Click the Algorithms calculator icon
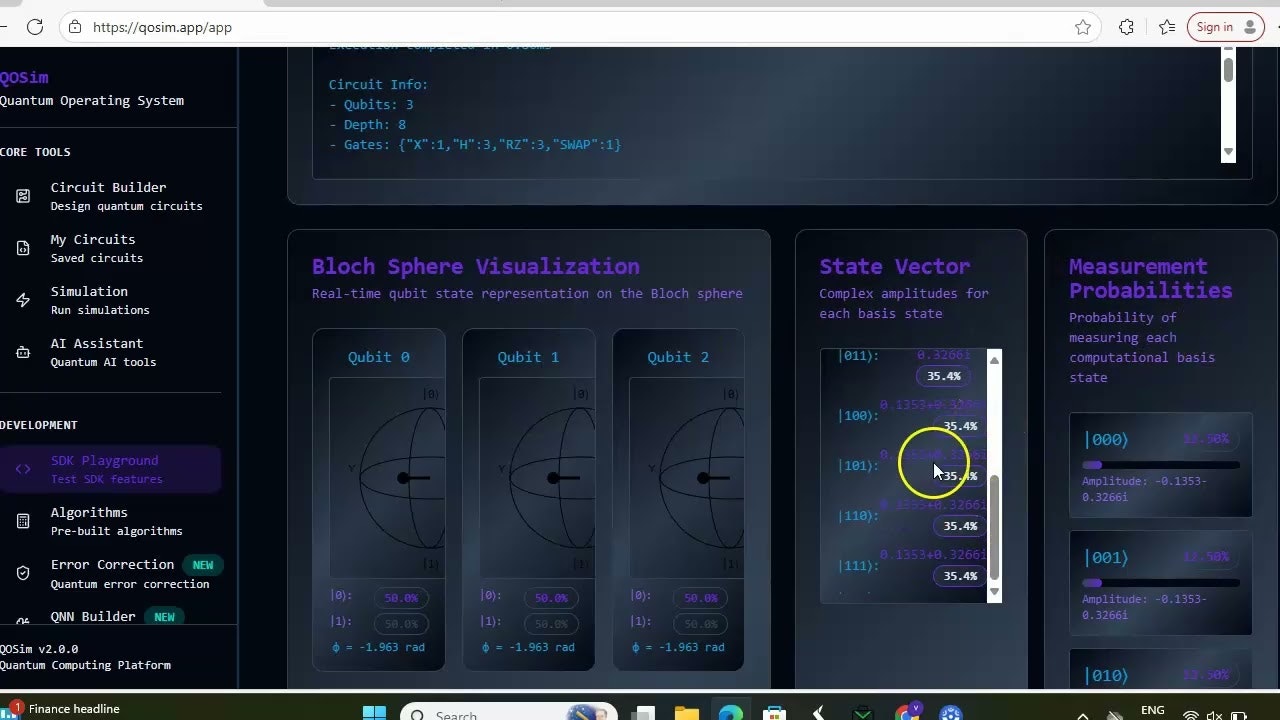Screen dimensions: 1280x720 click(x=23, y=521)
